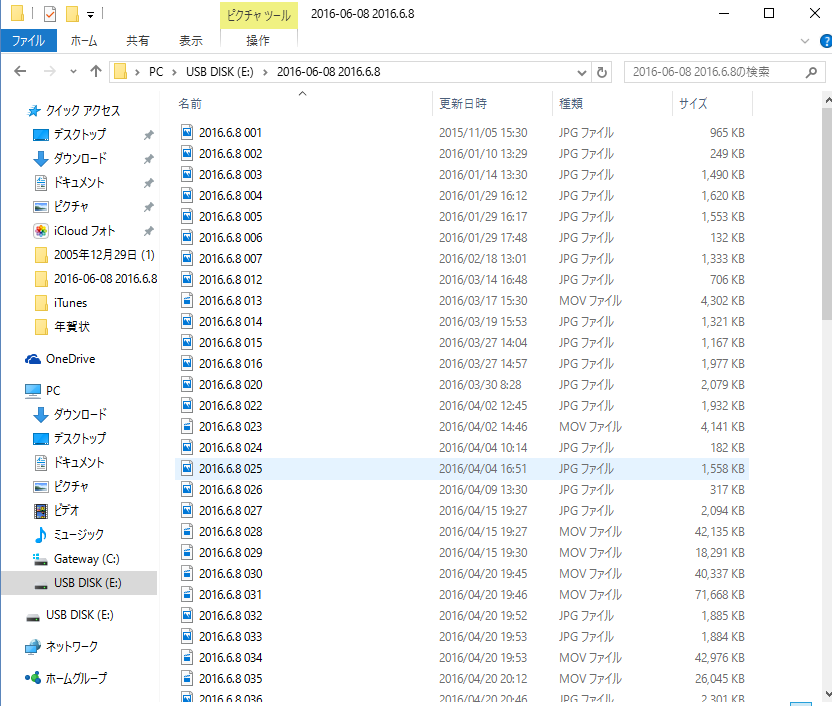
Task: Click the pin icon beside ピクチャ
Action: pyautogui.click(x=149, y=207)
